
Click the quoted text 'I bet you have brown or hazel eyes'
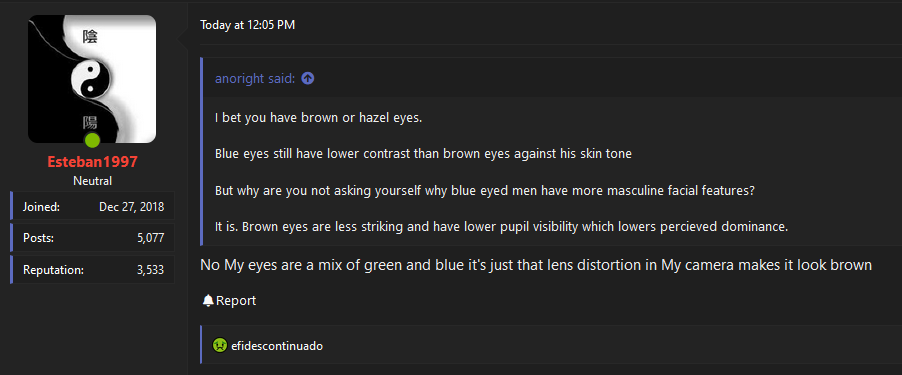(x=319, y=118)
